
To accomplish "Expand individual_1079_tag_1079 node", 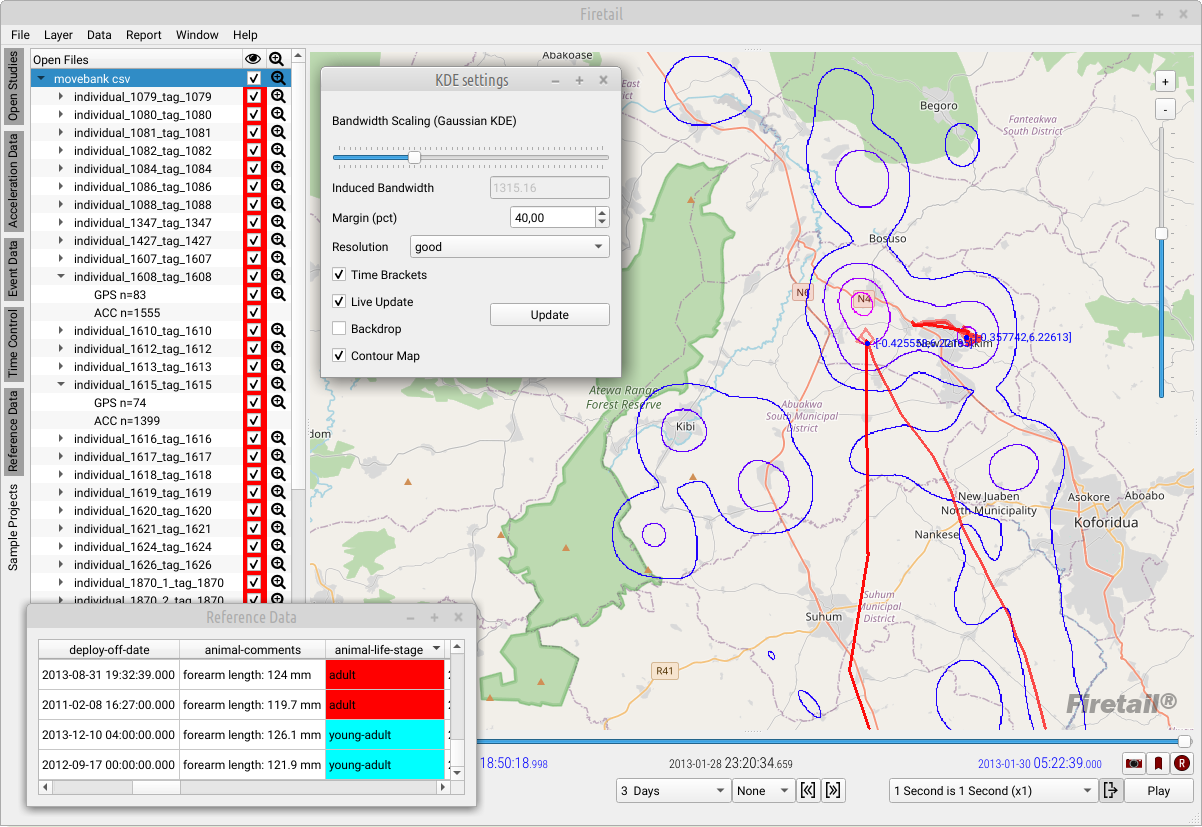I will pyautogui.click(x=61, y=97).
